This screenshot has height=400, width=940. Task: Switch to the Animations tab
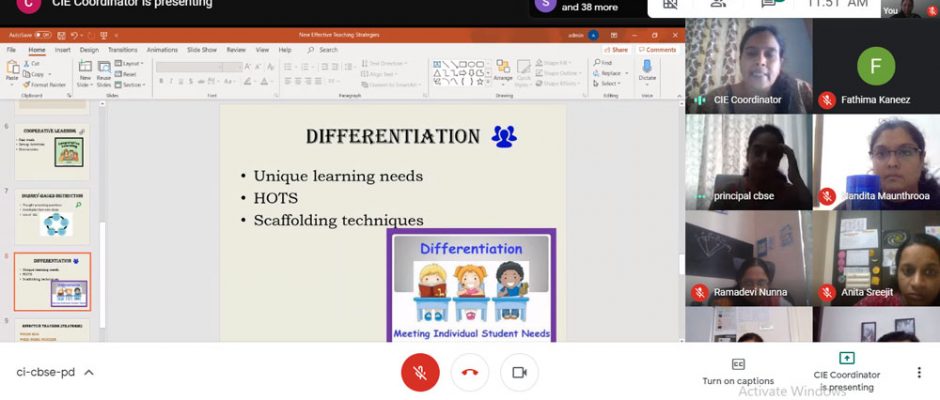pos(162,50)
